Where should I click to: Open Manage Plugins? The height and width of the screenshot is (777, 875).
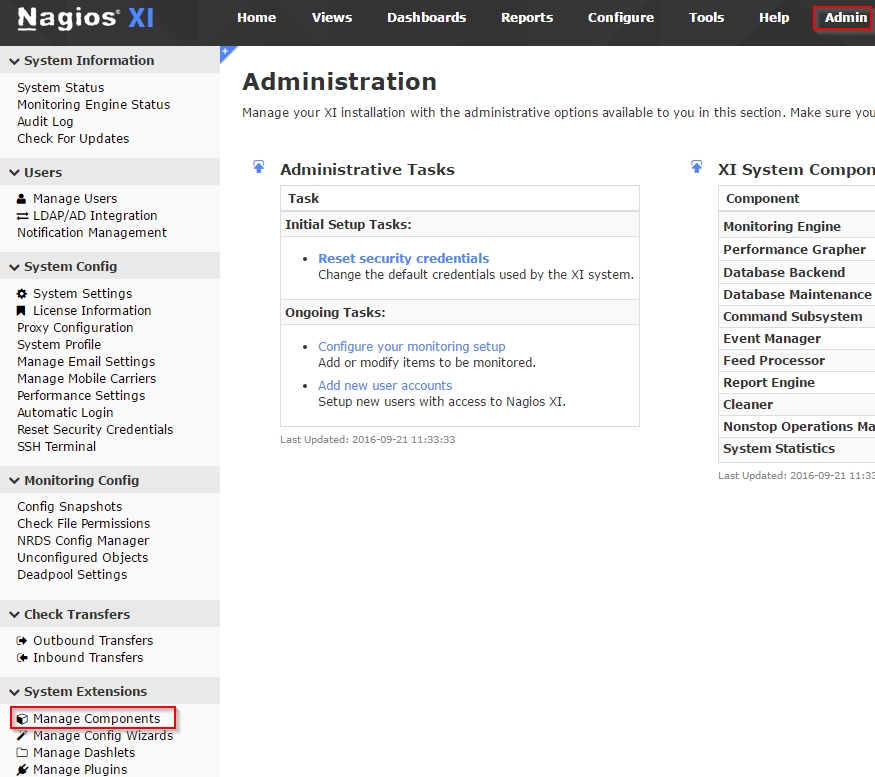coord(80,770)
